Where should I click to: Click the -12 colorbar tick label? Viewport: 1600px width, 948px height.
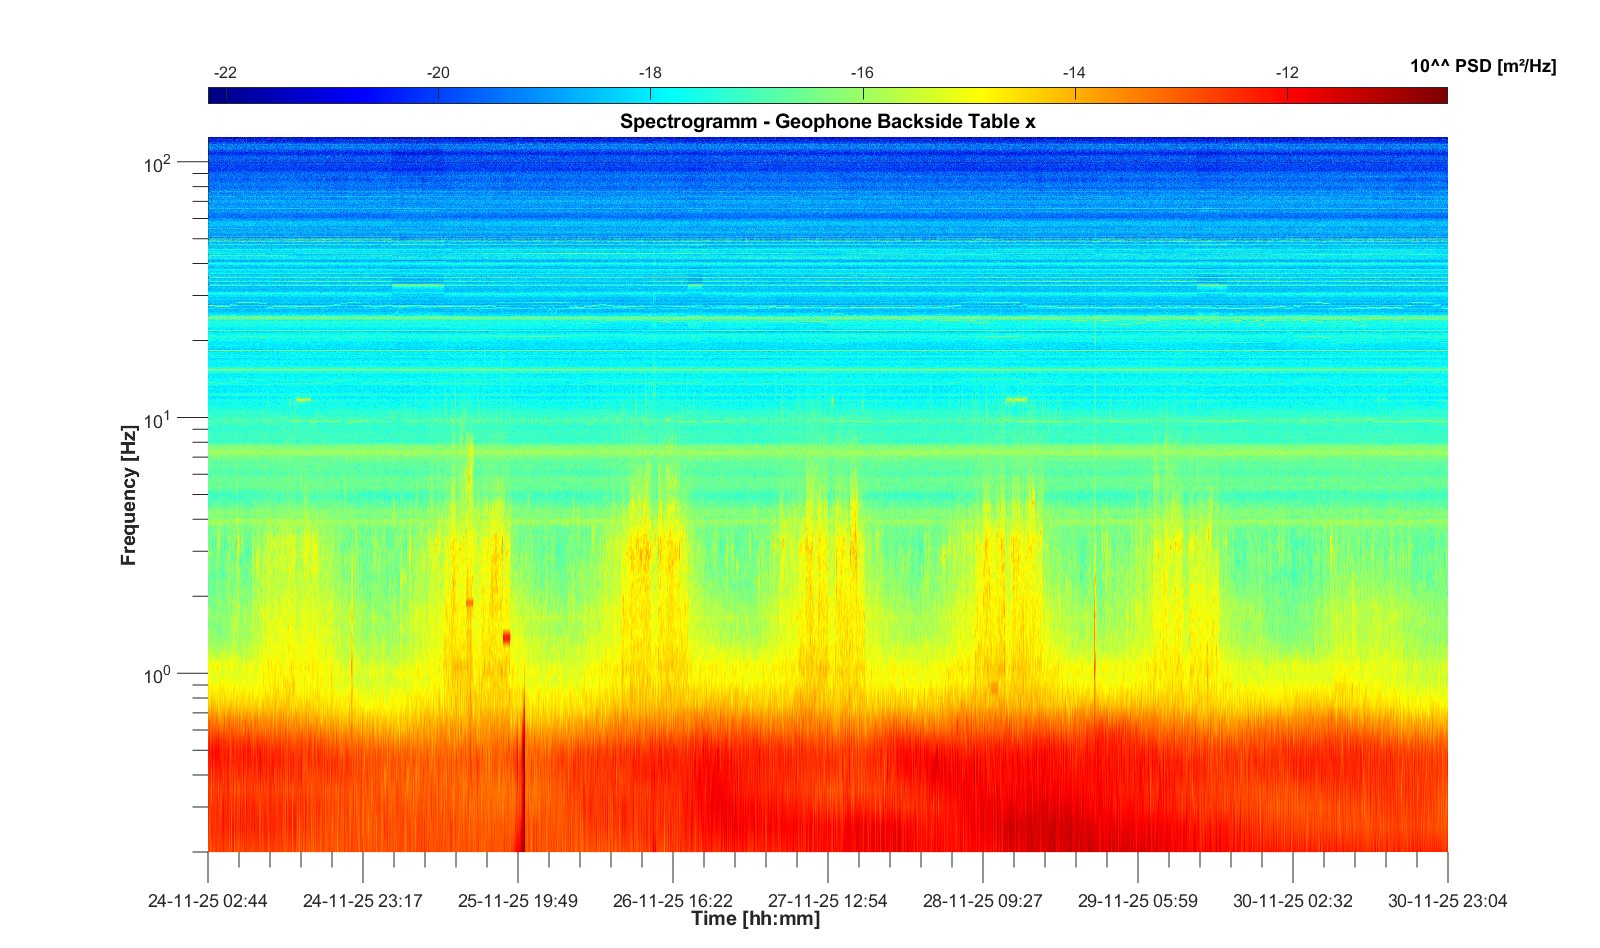(1287, 73)
